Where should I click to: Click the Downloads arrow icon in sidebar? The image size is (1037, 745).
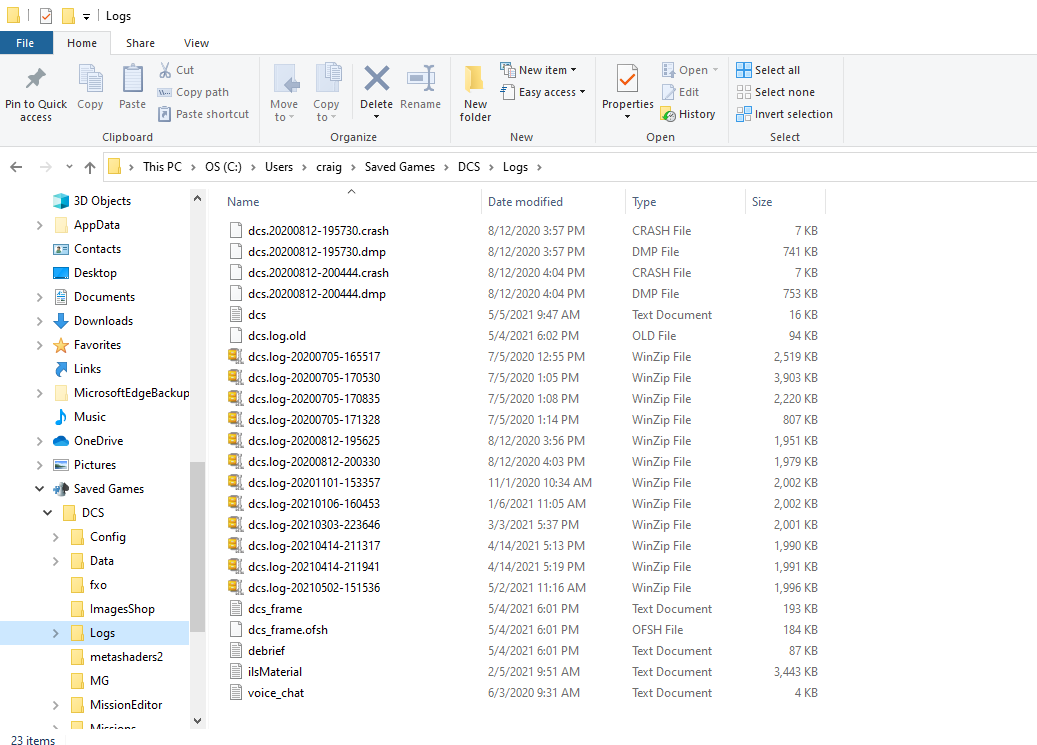point(61,321)
